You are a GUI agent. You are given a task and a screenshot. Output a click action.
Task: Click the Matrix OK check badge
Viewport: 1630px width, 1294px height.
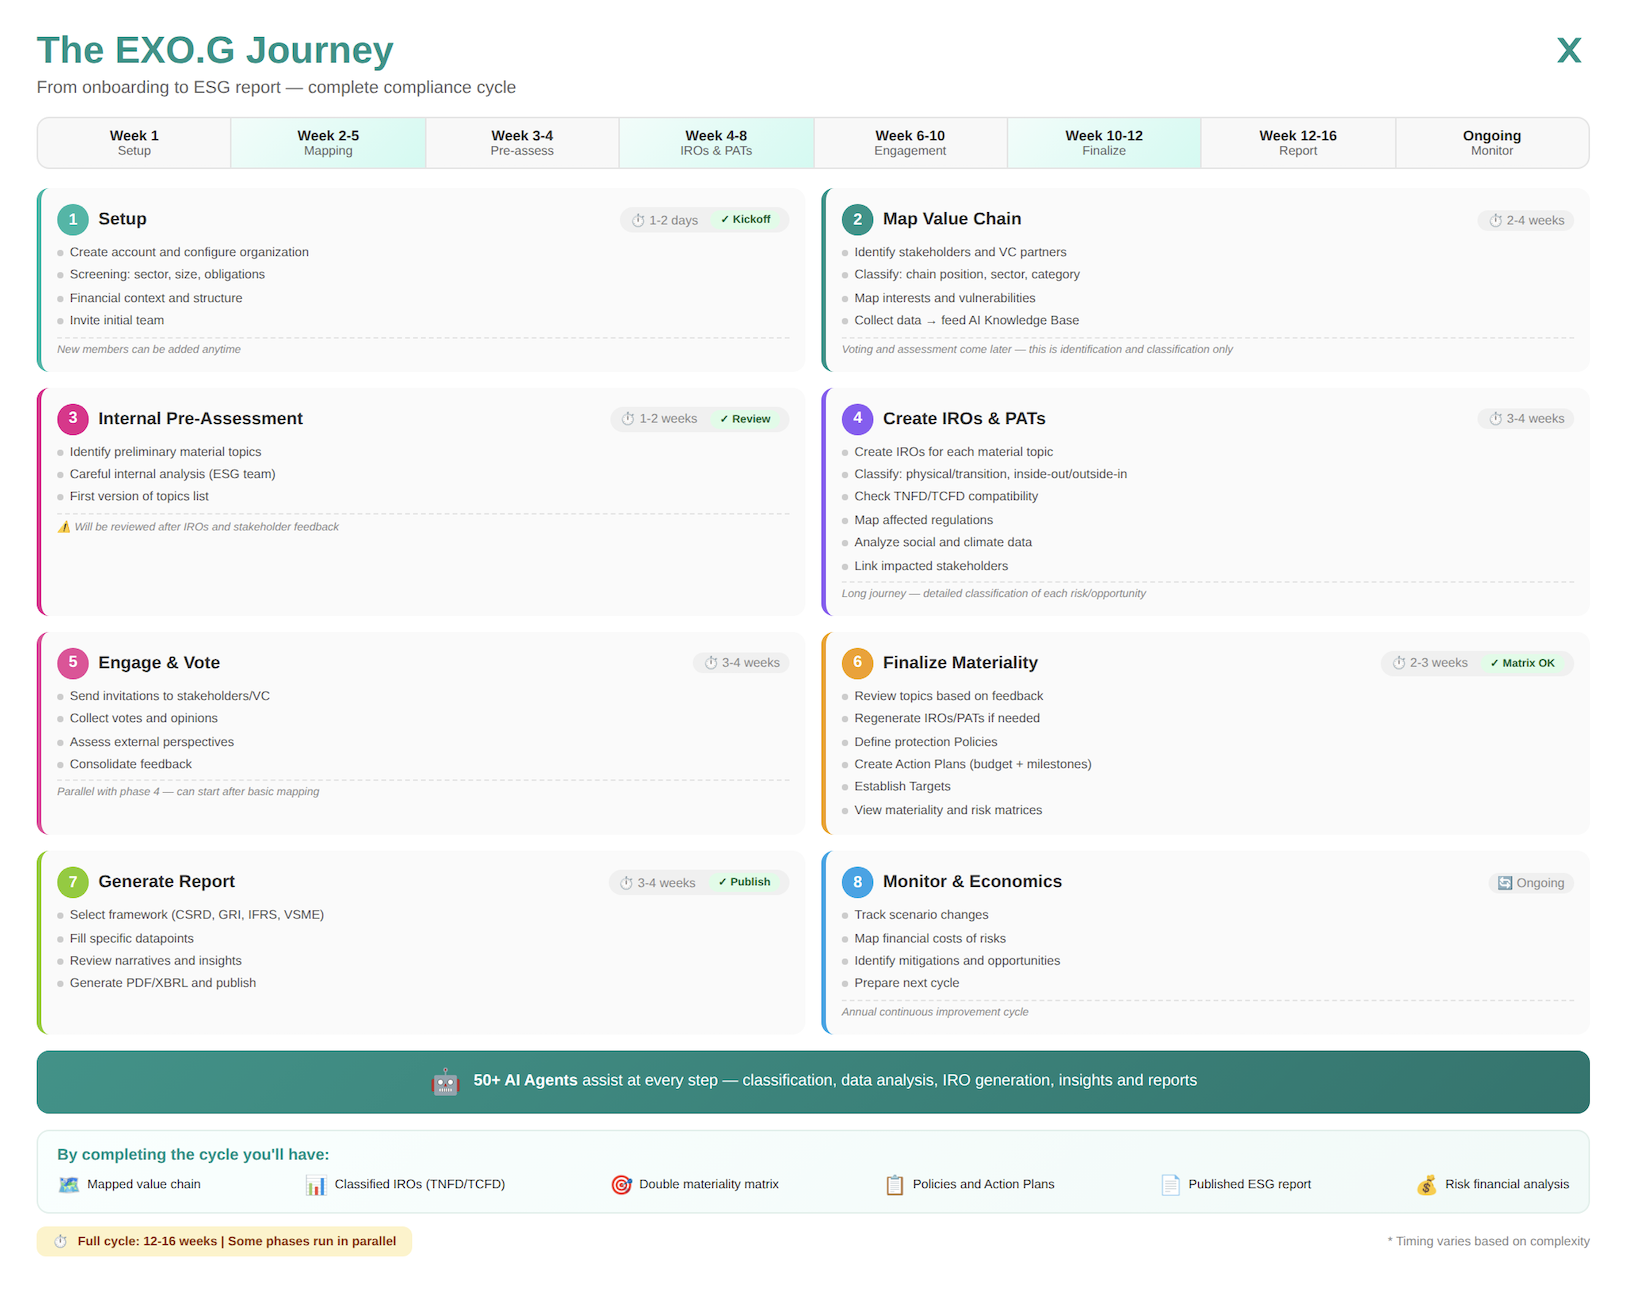[1523, 663]
